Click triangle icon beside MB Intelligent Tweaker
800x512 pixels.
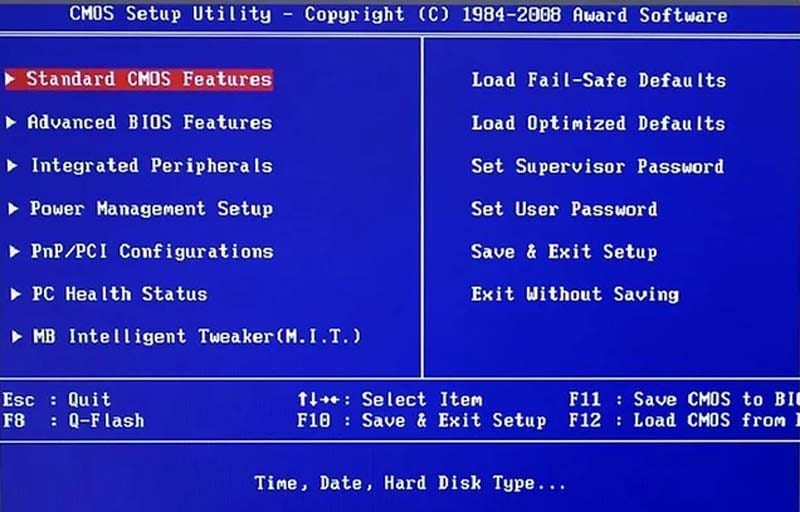(17, 337)
